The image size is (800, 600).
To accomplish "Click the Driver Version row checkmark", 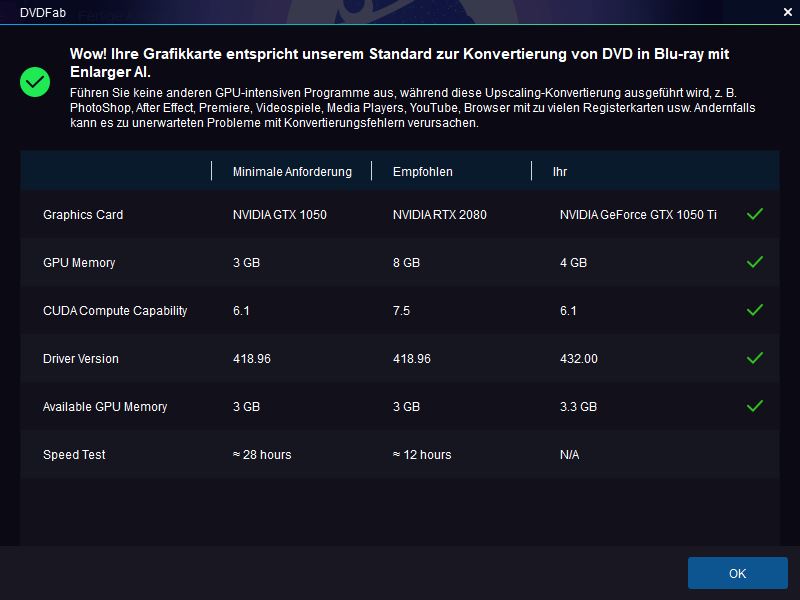I will click(755, 358).
